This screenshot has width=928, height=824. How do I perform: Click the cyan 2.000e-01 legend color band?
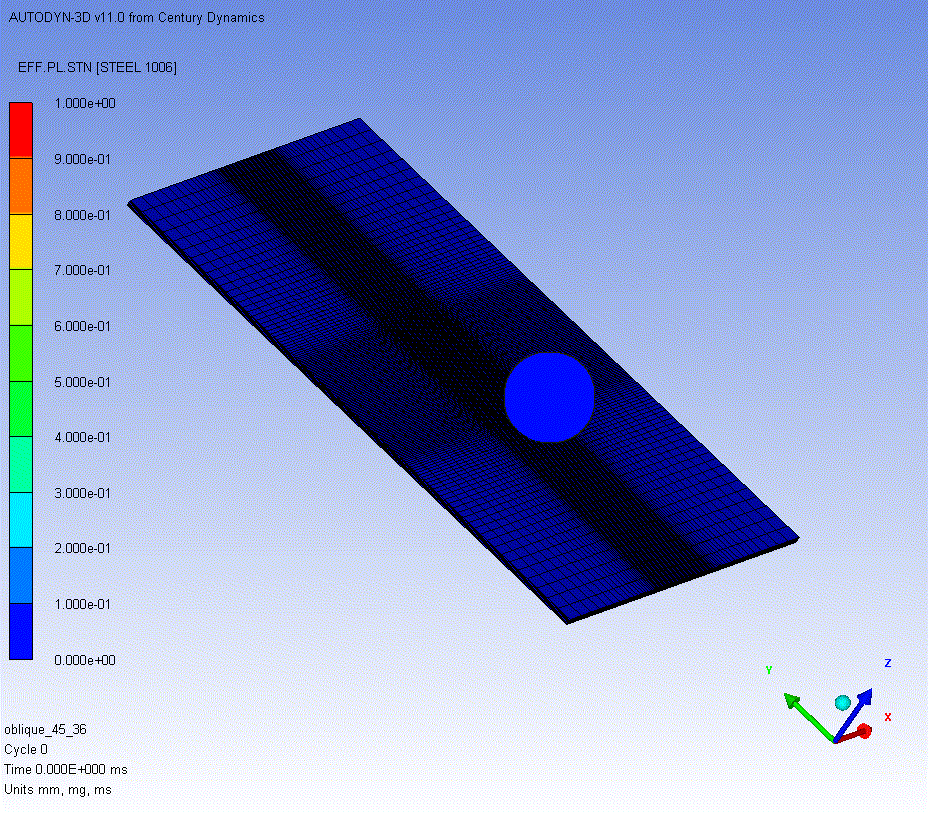pyautogui.click(x=21, y=520)
